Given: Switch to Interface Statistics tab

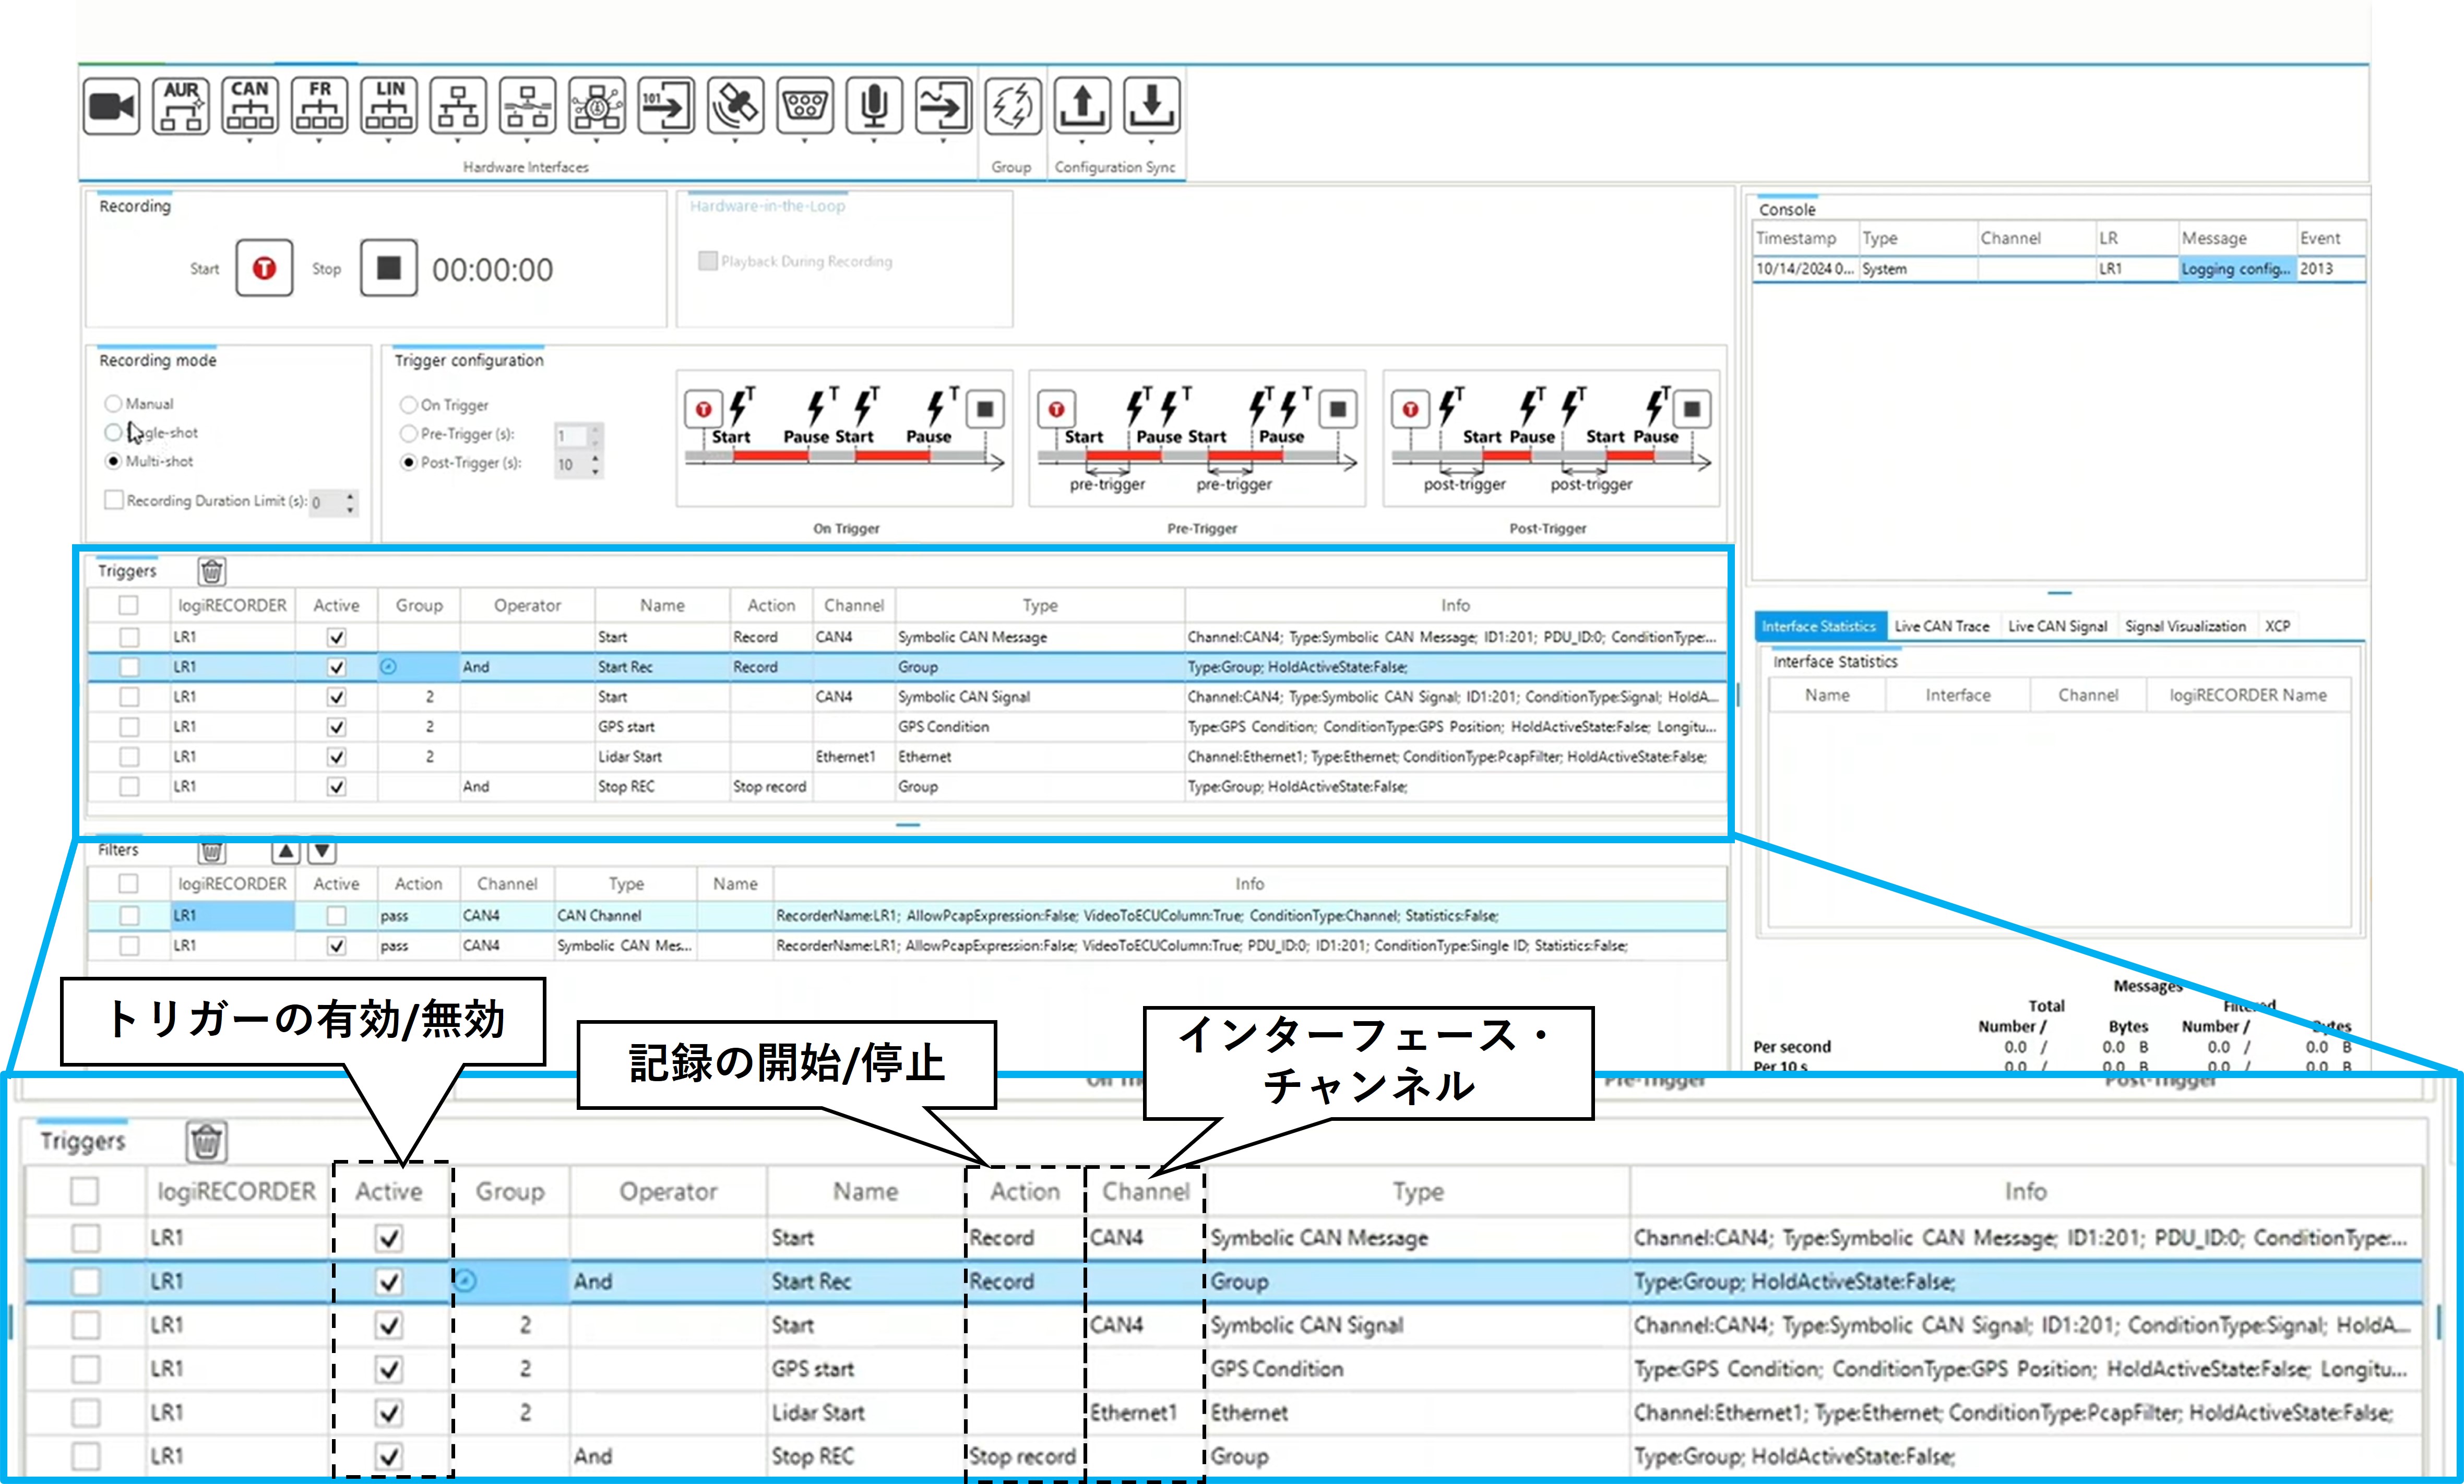Looking at the screenshot, I should point(1819,627).
